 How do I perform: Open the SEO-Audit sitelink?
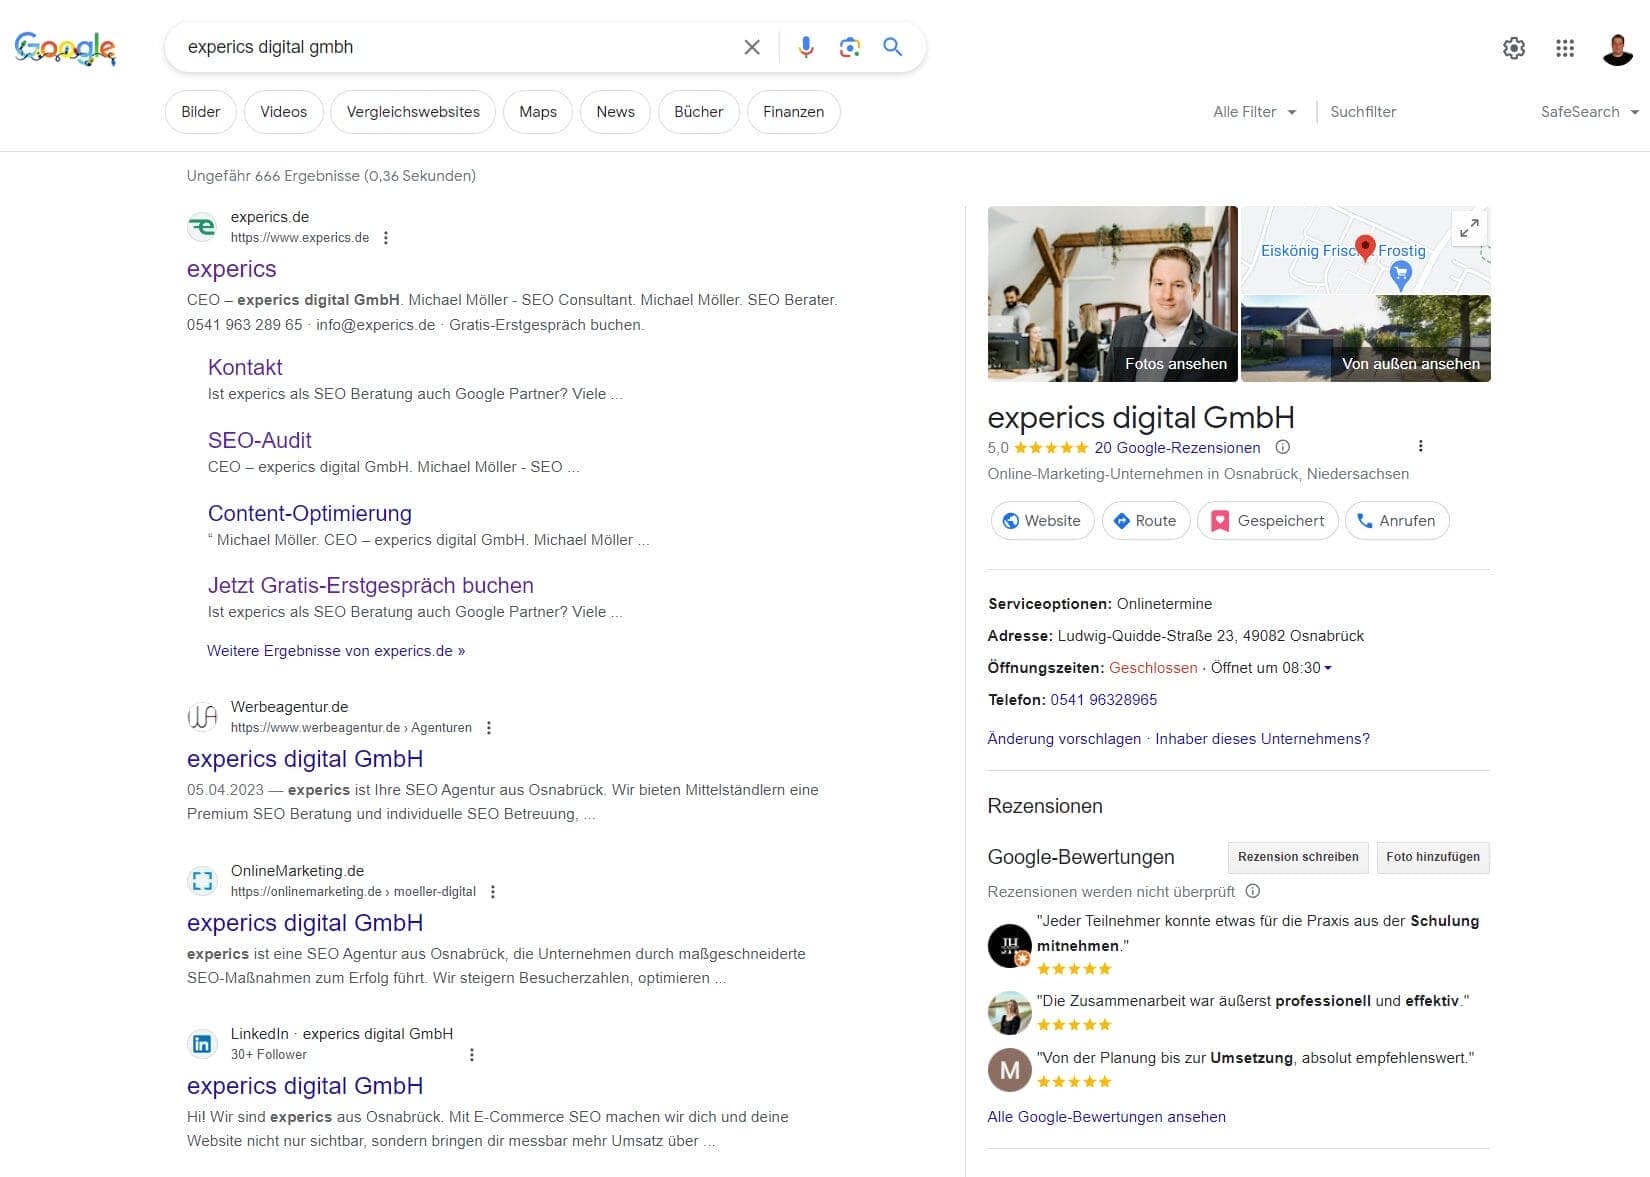[260, 440]
